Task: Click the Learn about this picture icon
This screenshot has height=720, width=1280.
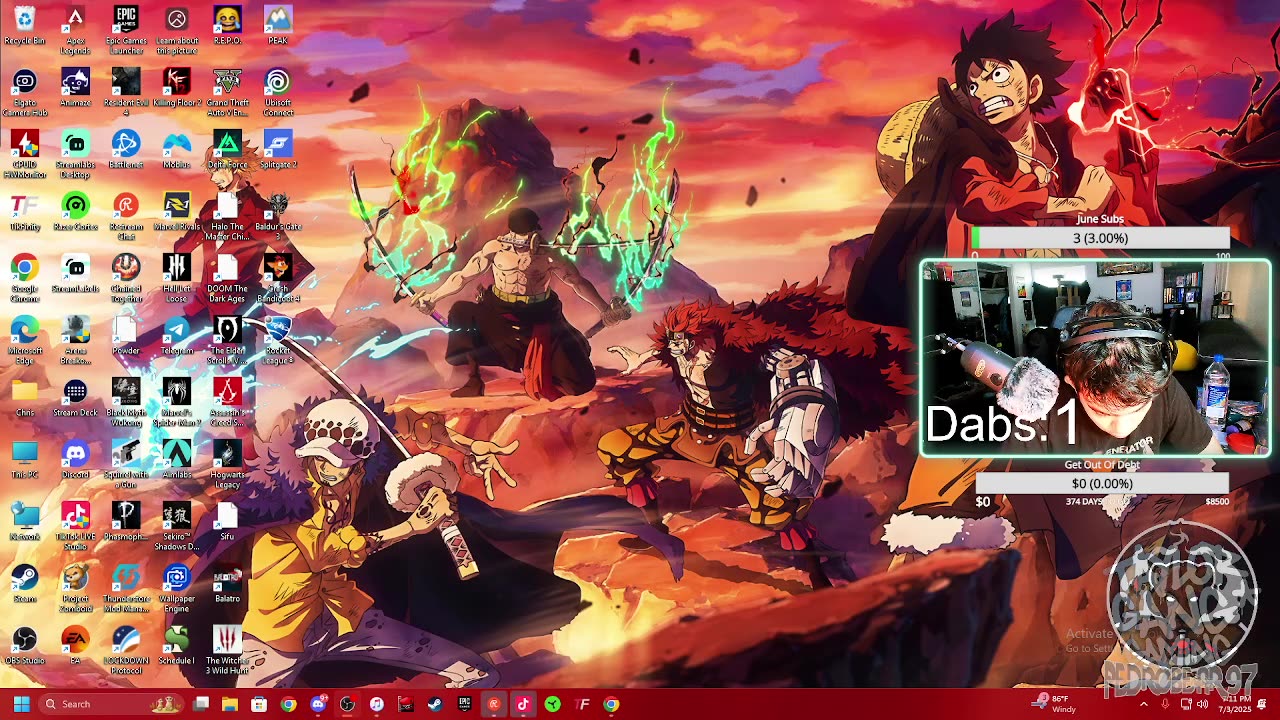Action: (177, 30)
